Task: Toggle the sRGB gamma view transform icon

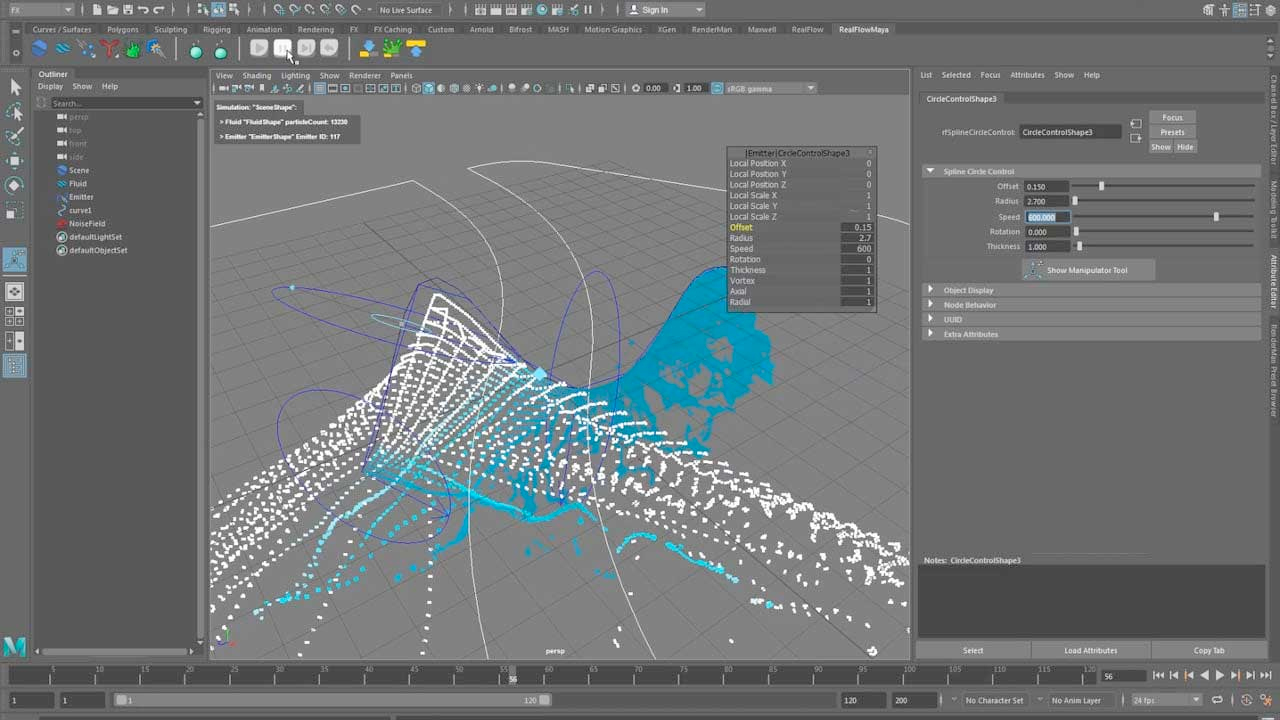Action: tap(716, 88)
